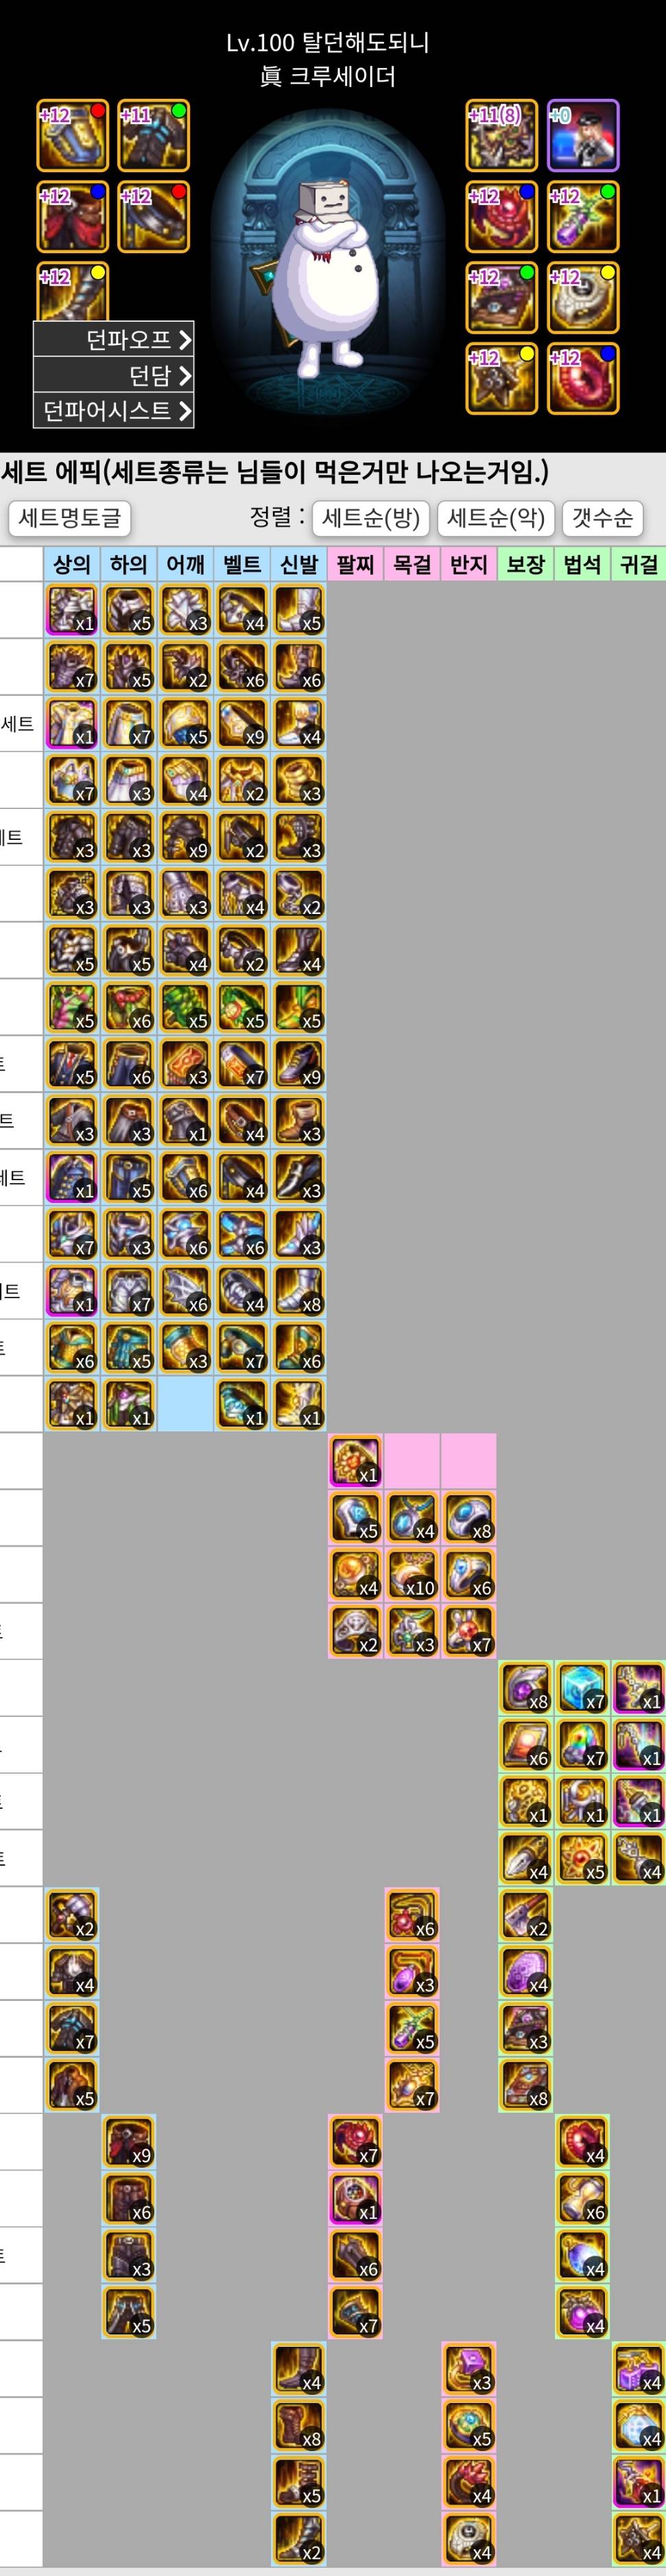This screenshot has width=666, height=2576.
Task: Open the 던담 link
Action: (x=114, y=375)
